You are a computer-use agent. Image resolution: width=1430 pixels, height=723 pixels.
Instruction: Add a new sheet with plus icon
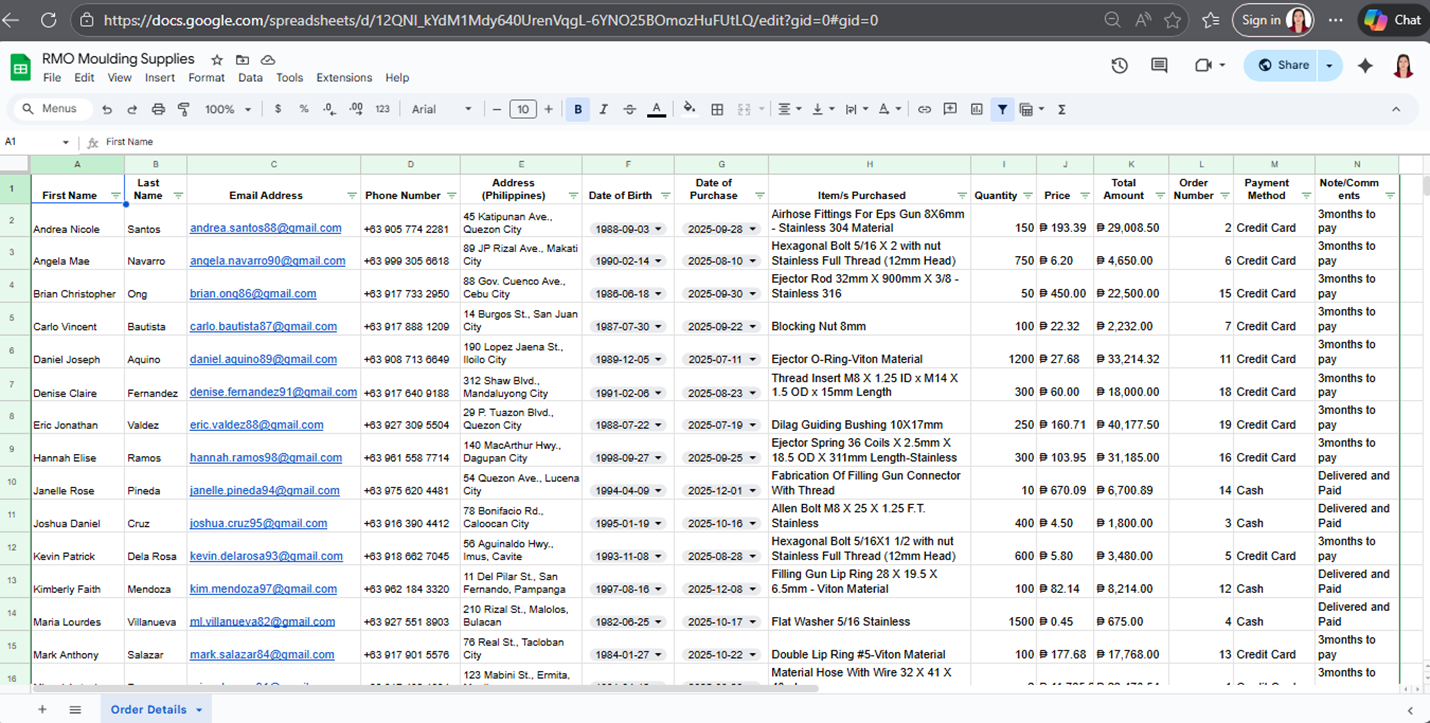(x=42, y=709)
